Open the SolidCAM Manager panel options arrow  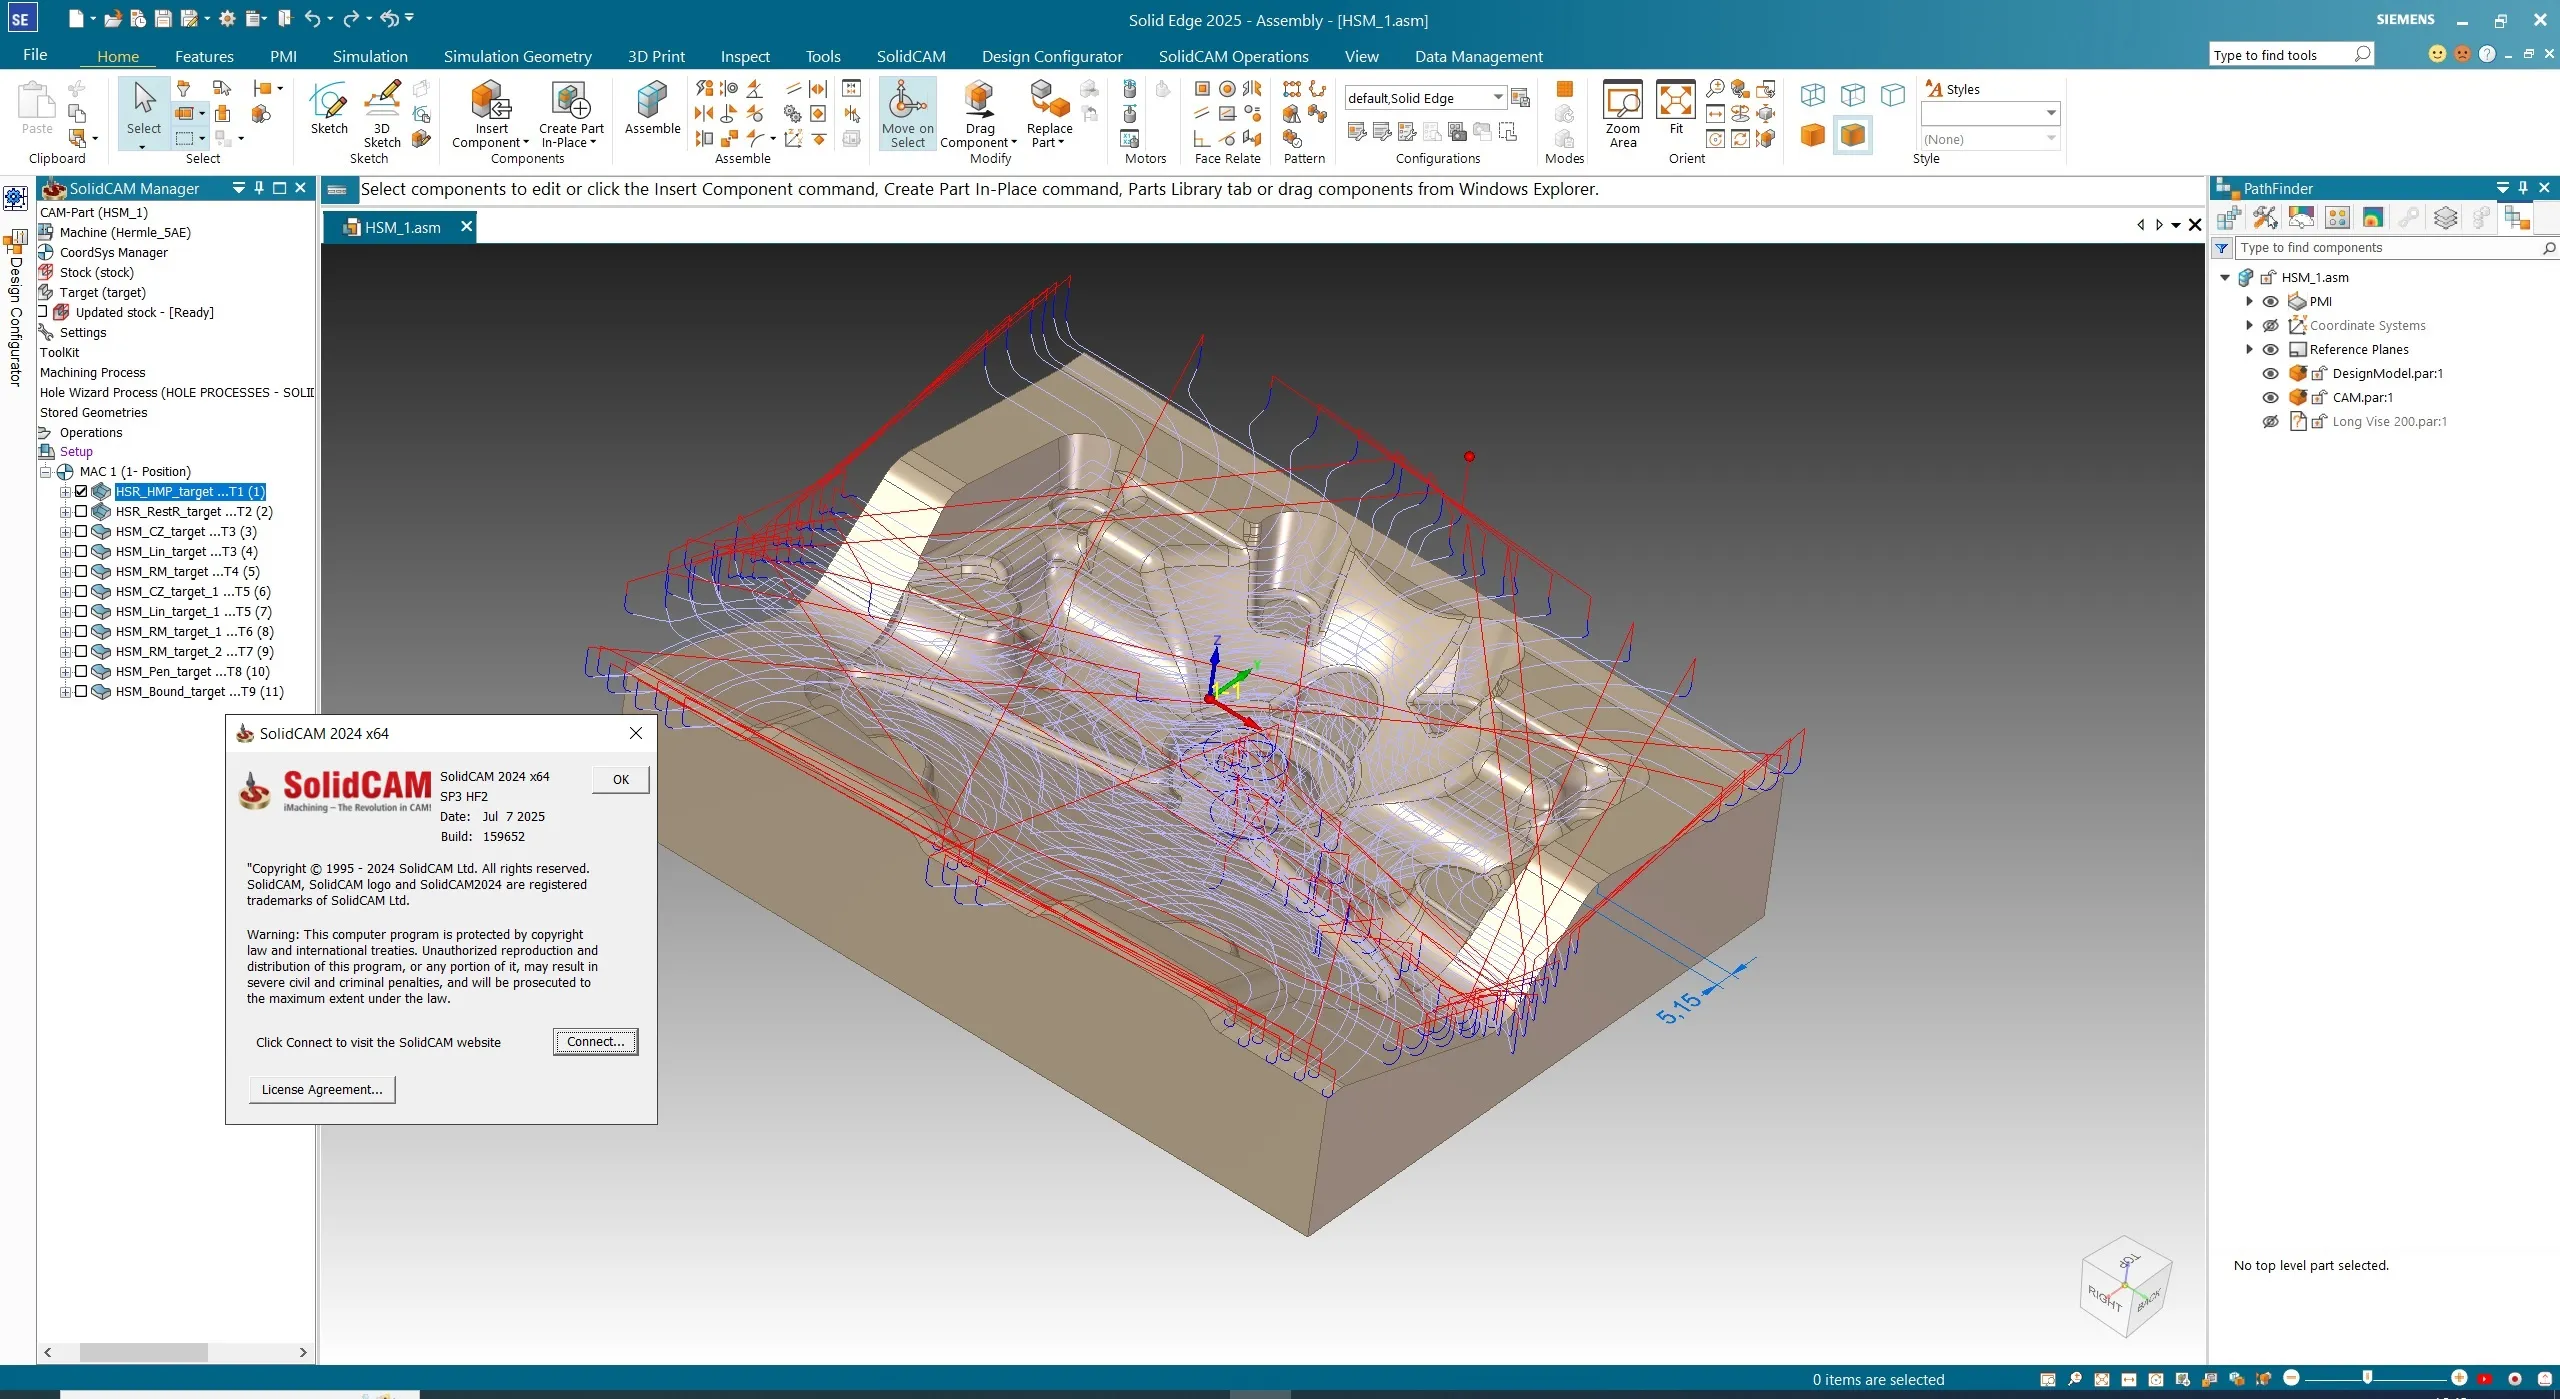[238, 188]
